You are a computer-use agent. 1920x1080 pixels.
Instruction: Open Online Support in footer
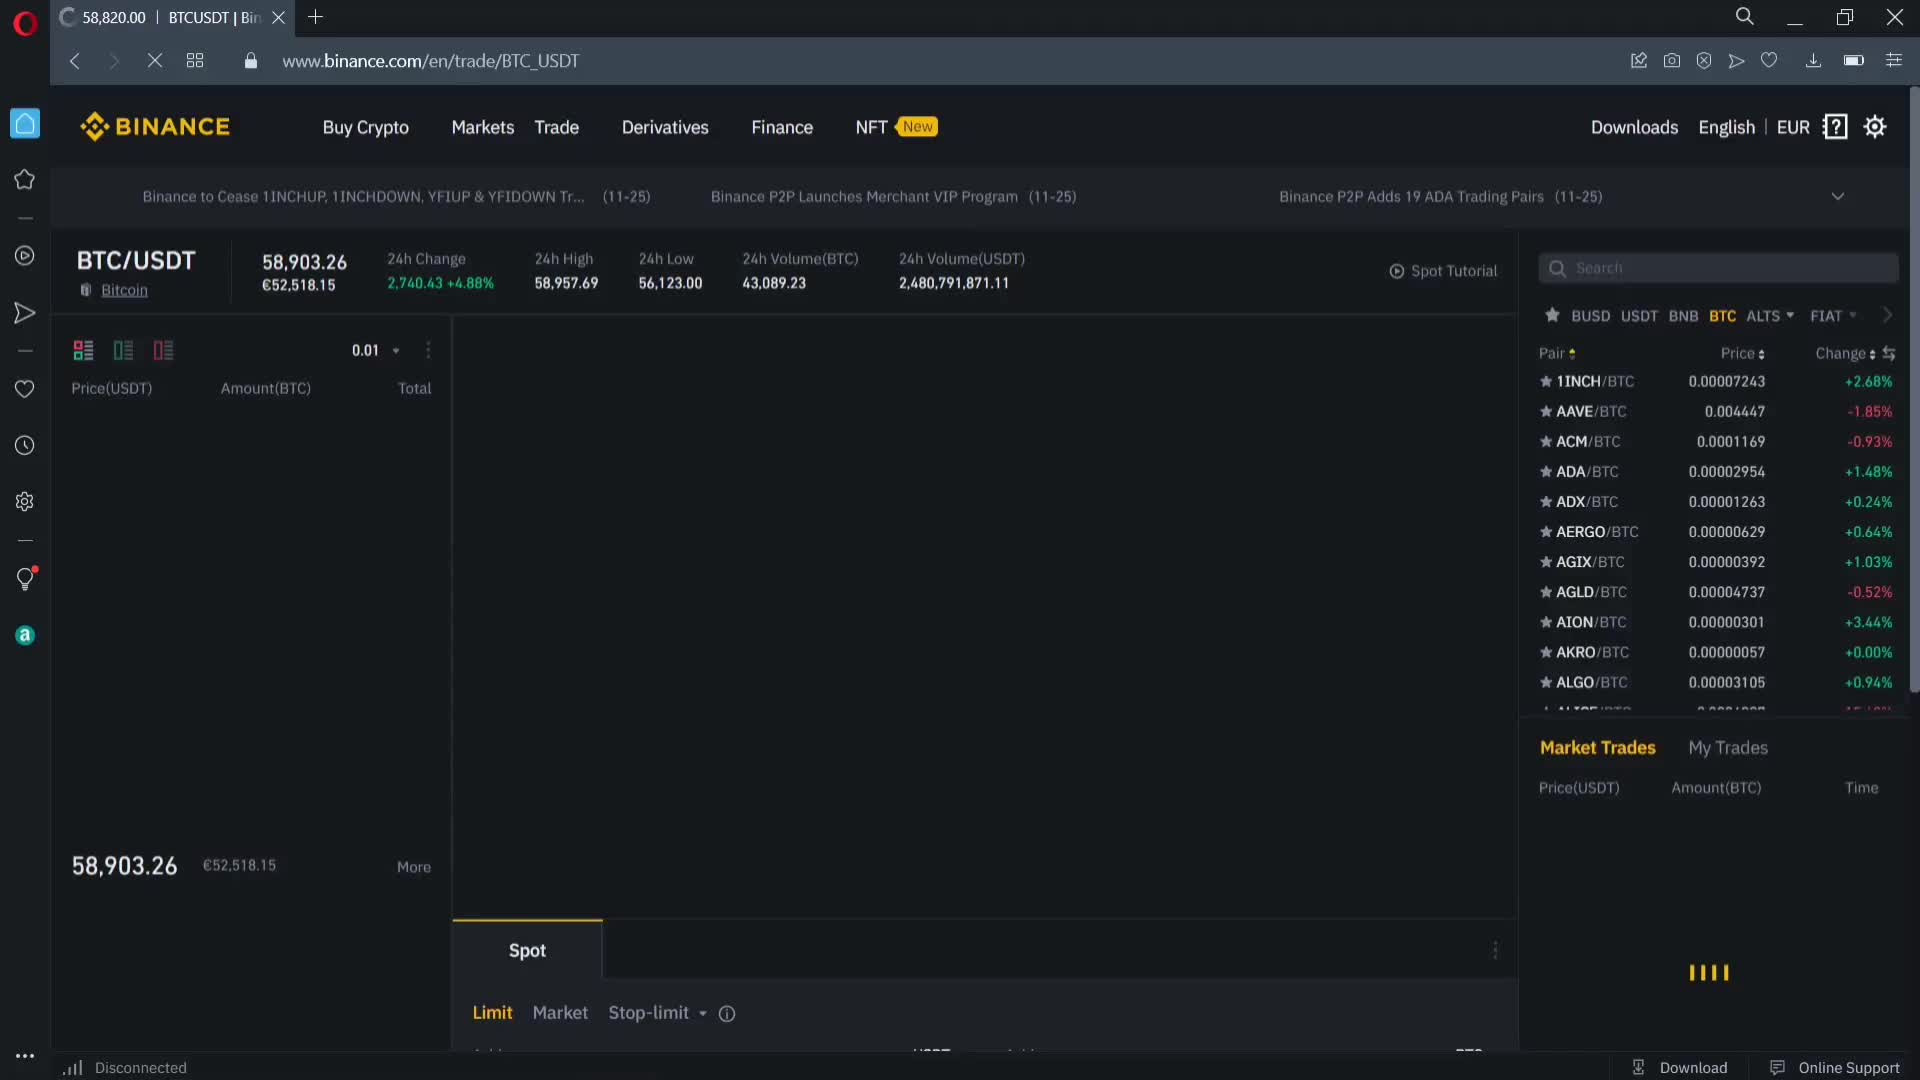point(1835,1067)
